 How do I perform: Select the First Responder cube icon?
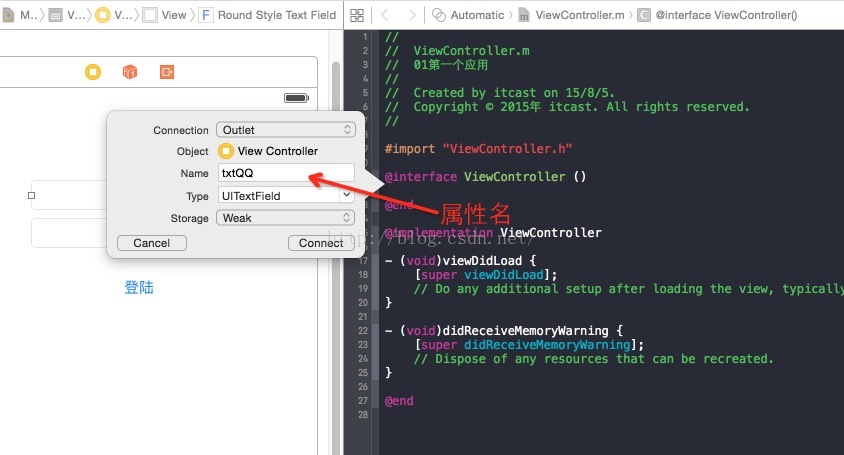[x=130, y=72]
